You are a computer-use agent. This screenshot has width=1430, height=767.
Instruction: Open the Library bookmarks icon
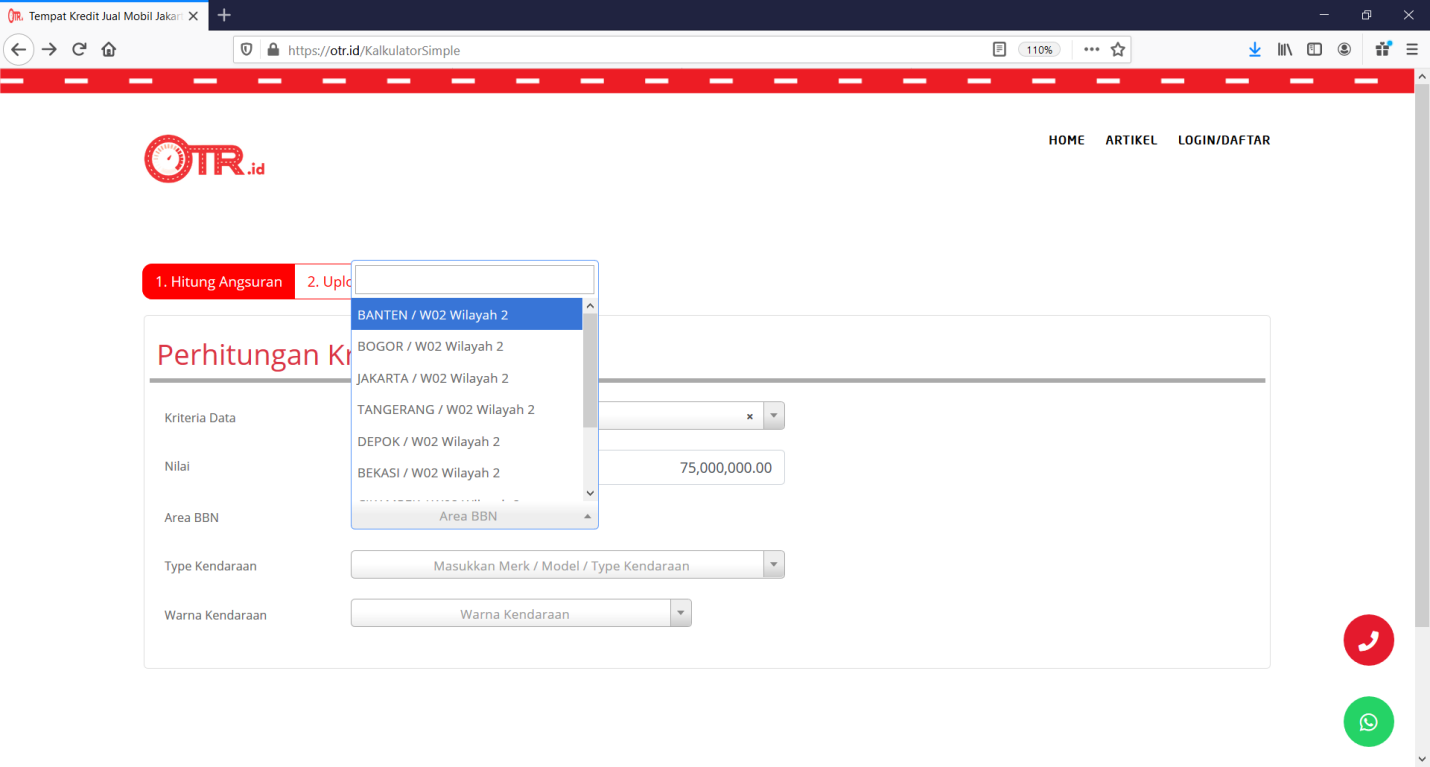[x=1285, y=49]
